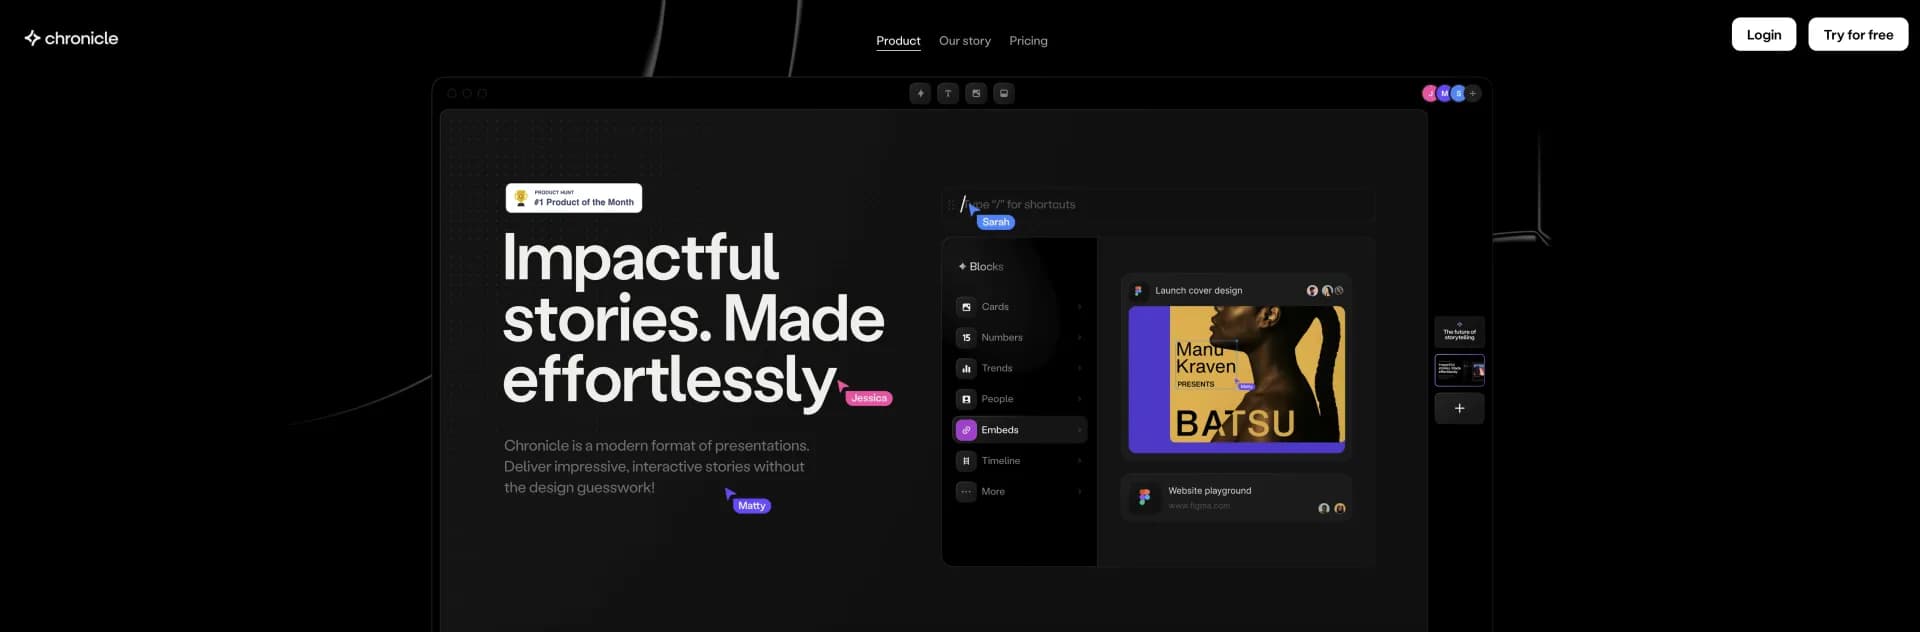Click the Try for free button
1920x632 pixels.
point(1858,34)
